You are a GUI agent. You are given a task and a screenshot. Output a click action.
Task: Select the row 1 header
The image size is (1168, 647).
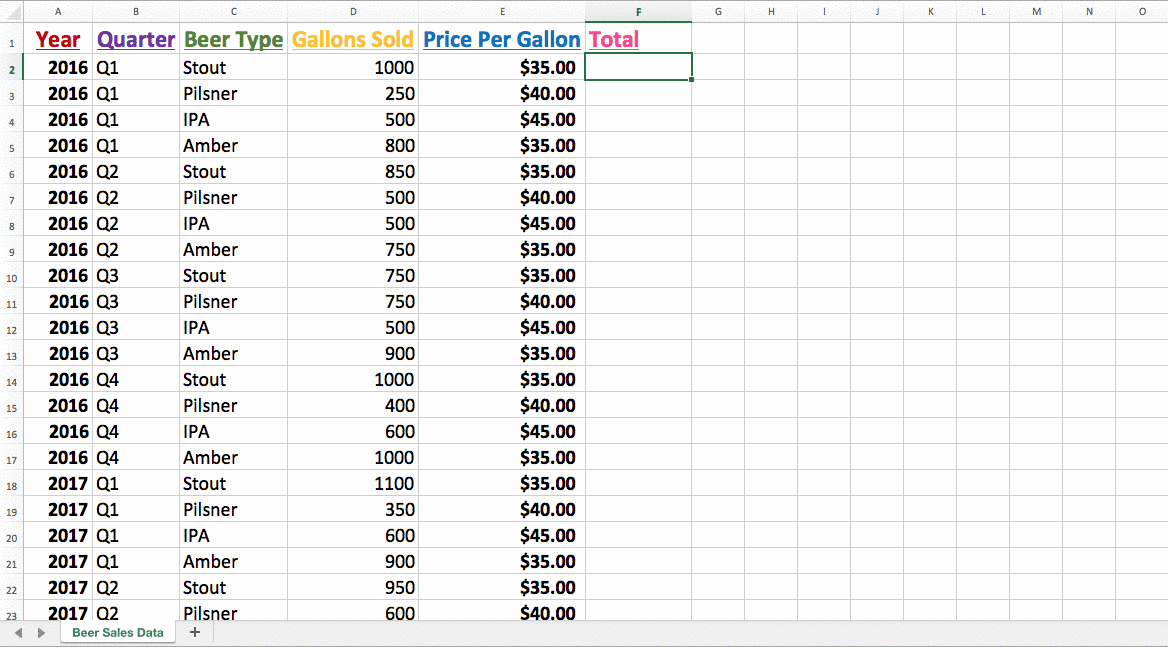pos(11,43)
